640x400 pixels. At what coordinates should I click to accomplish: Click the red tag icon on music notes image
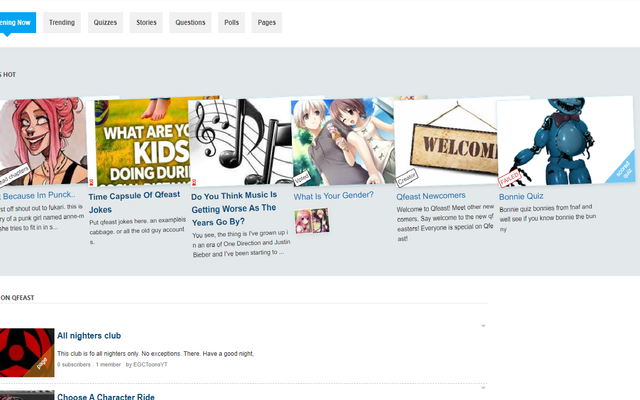coord(194,182)
